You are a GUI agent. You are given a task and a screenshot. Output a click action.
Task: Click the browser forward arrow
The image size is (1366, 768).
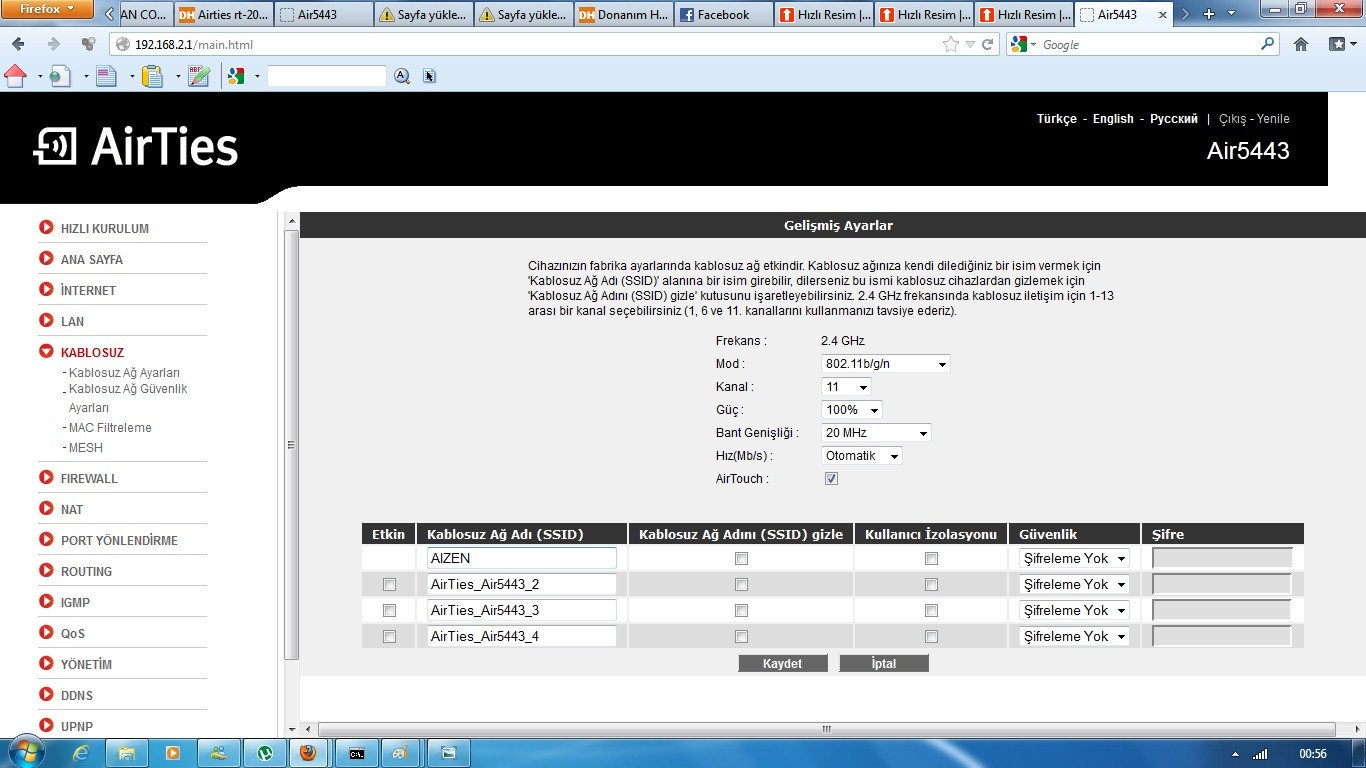(x=54, y=44)
